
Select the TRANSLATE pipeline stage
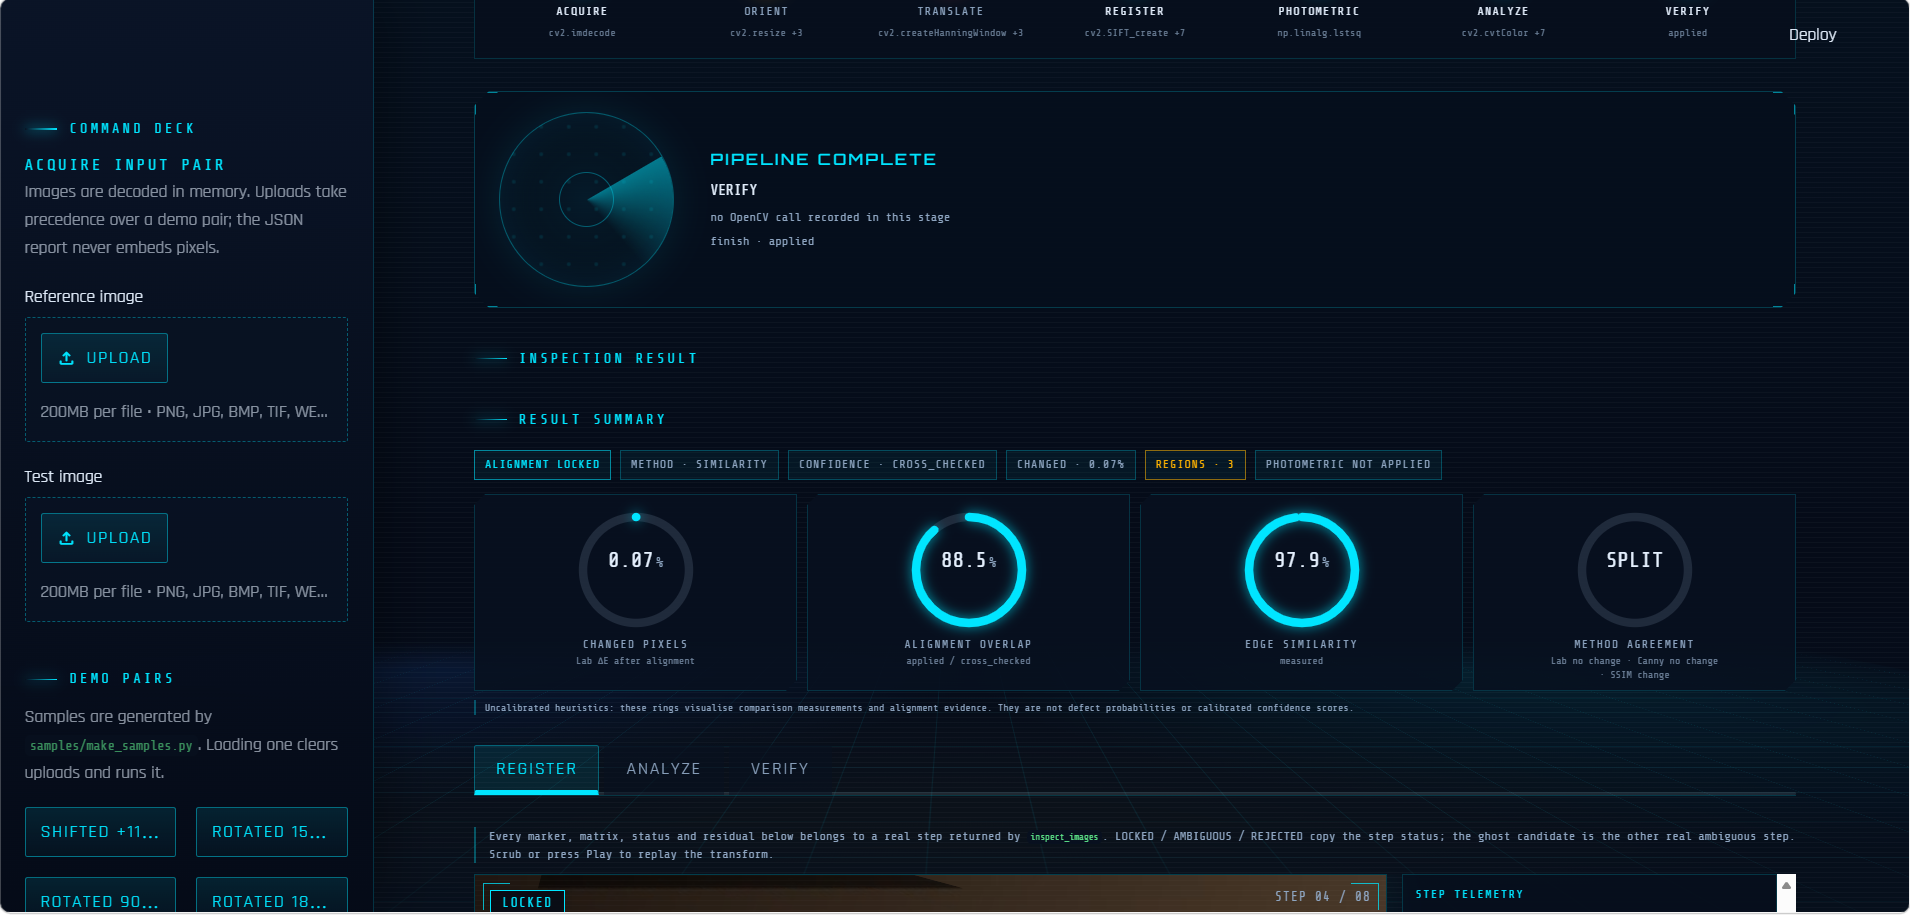coord(950,22)
